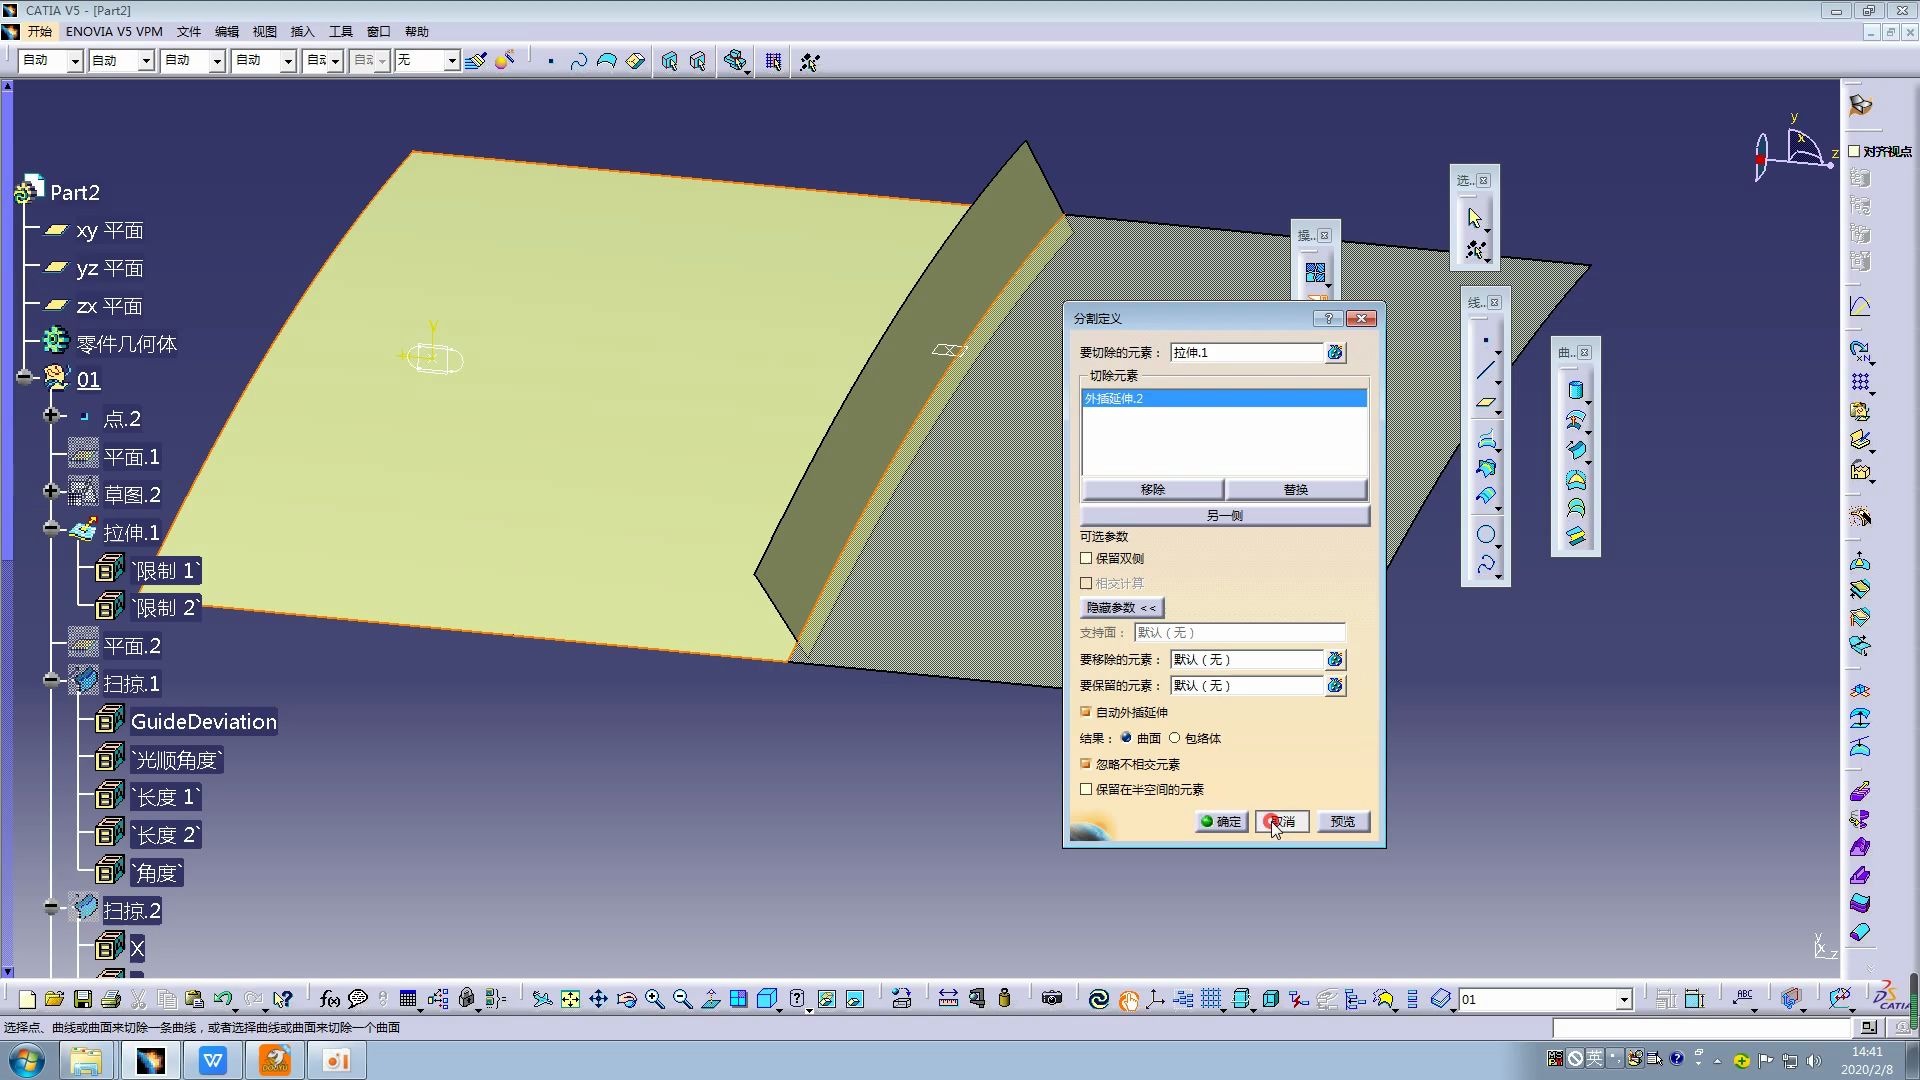This screenshot has height=1080, width=1920.
Task: Click the Undo arrow icon
Action: pyautogui.click(x=222, y=999)
